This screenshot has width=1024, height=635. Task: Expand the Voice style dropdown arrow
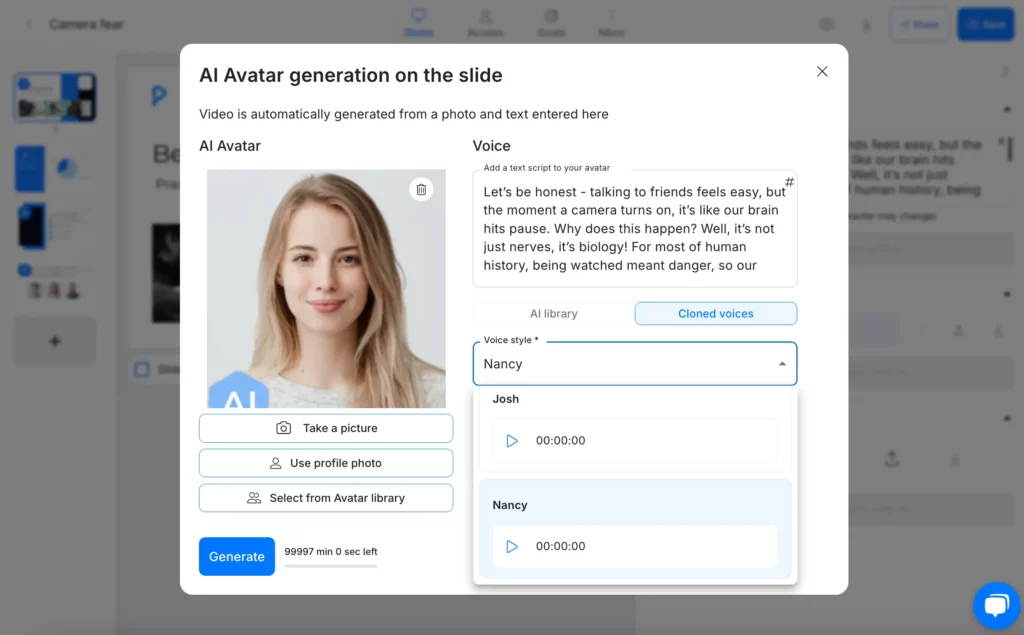click(x=782, y=364)
